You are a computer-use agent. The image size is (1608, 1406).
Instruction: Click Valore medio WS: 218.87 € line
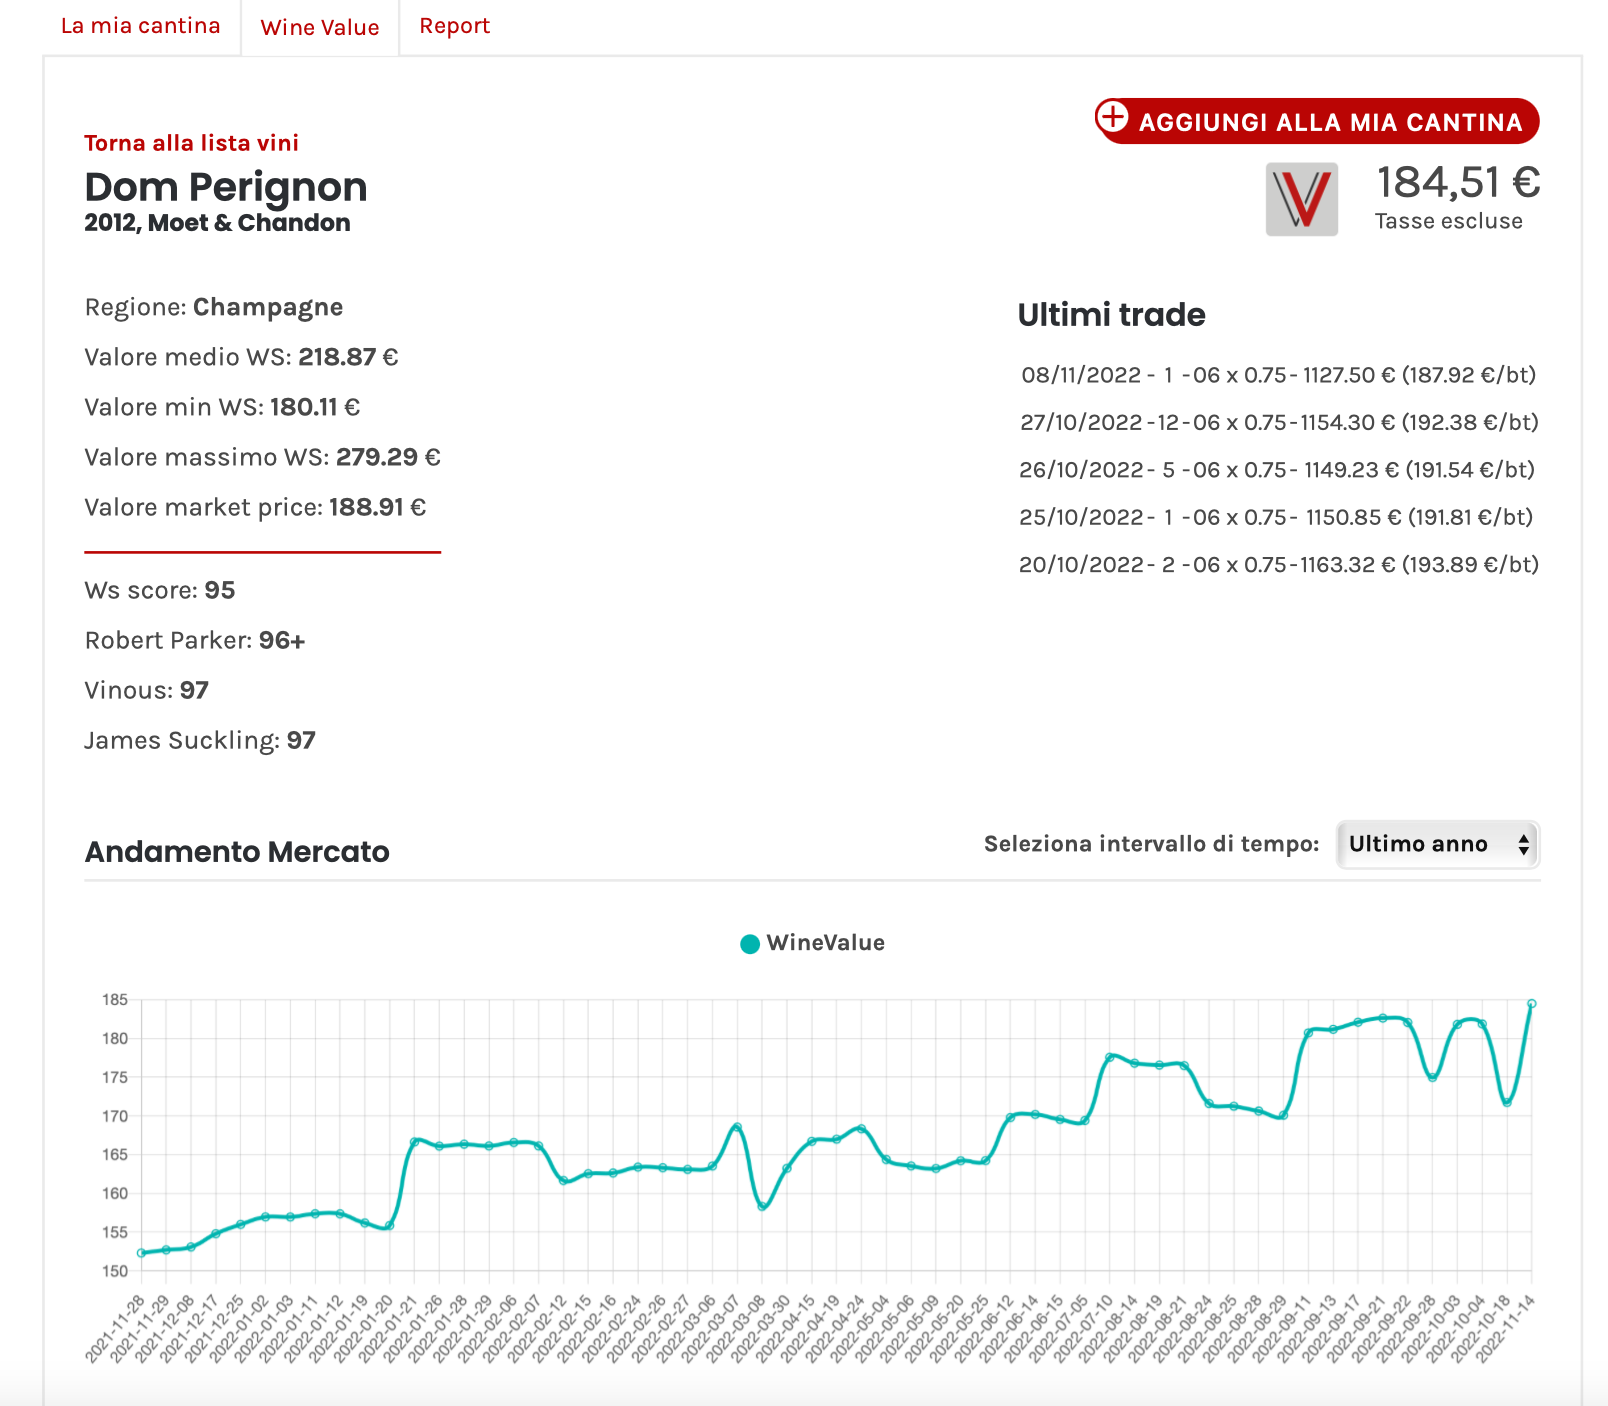pyautogui.click(x=241, y=357)
